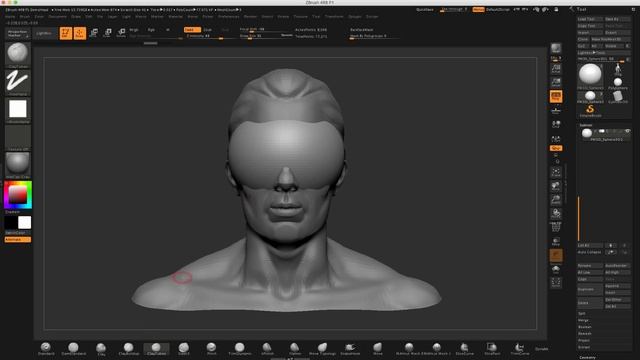
Task: Enable the Mrgb paint mode
Action: point(134,30)
